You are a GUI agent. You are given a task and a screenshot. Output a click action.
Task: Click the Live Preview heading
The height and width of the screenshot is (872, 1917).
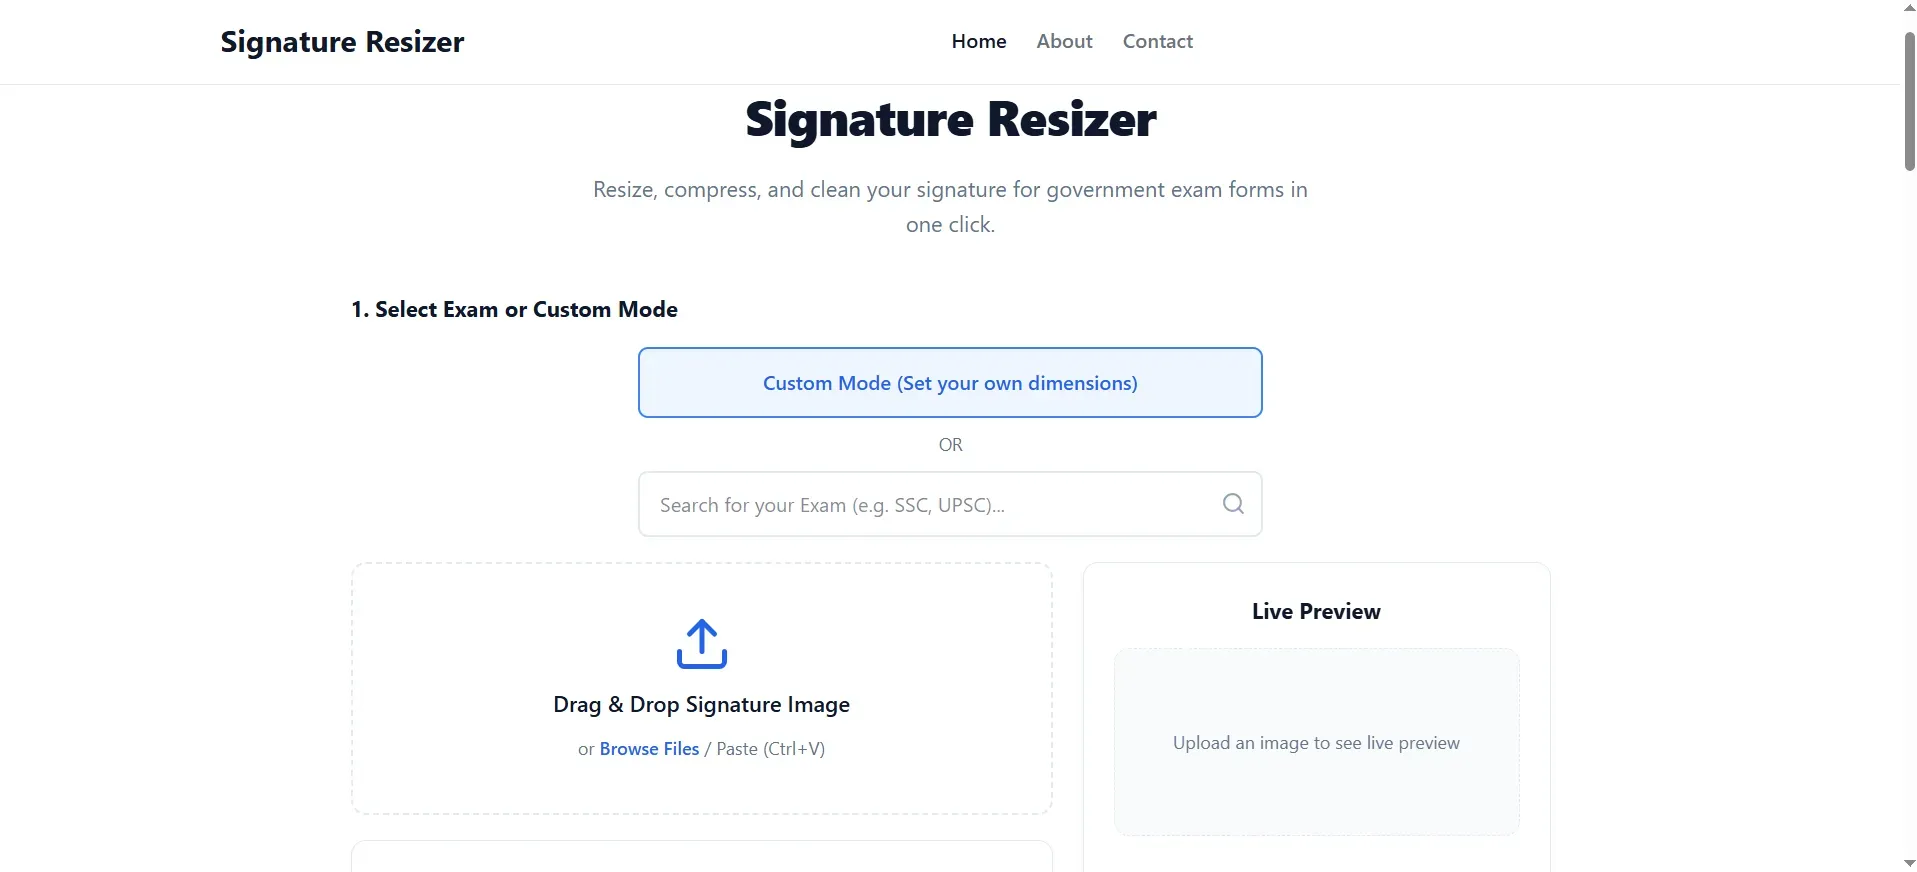pyautogui.click(x=1316, y=611)
